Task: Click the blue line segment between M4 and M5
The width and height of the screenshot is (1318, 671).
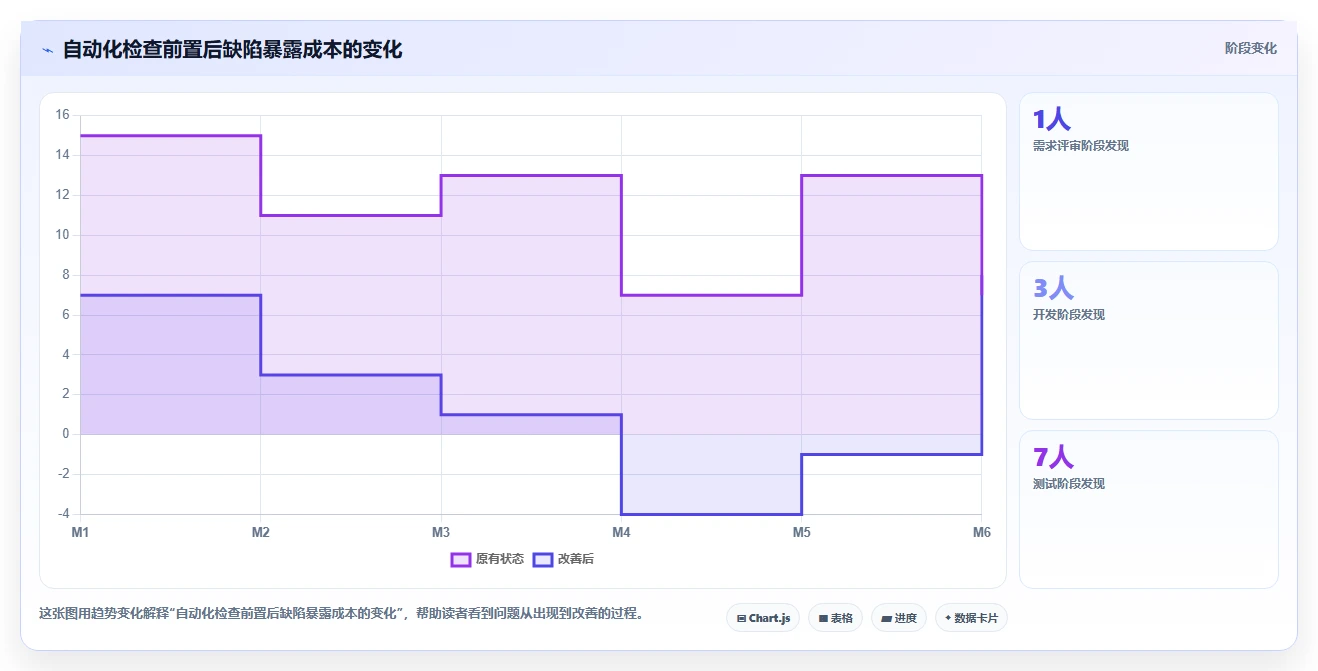Action: [711, 514]
